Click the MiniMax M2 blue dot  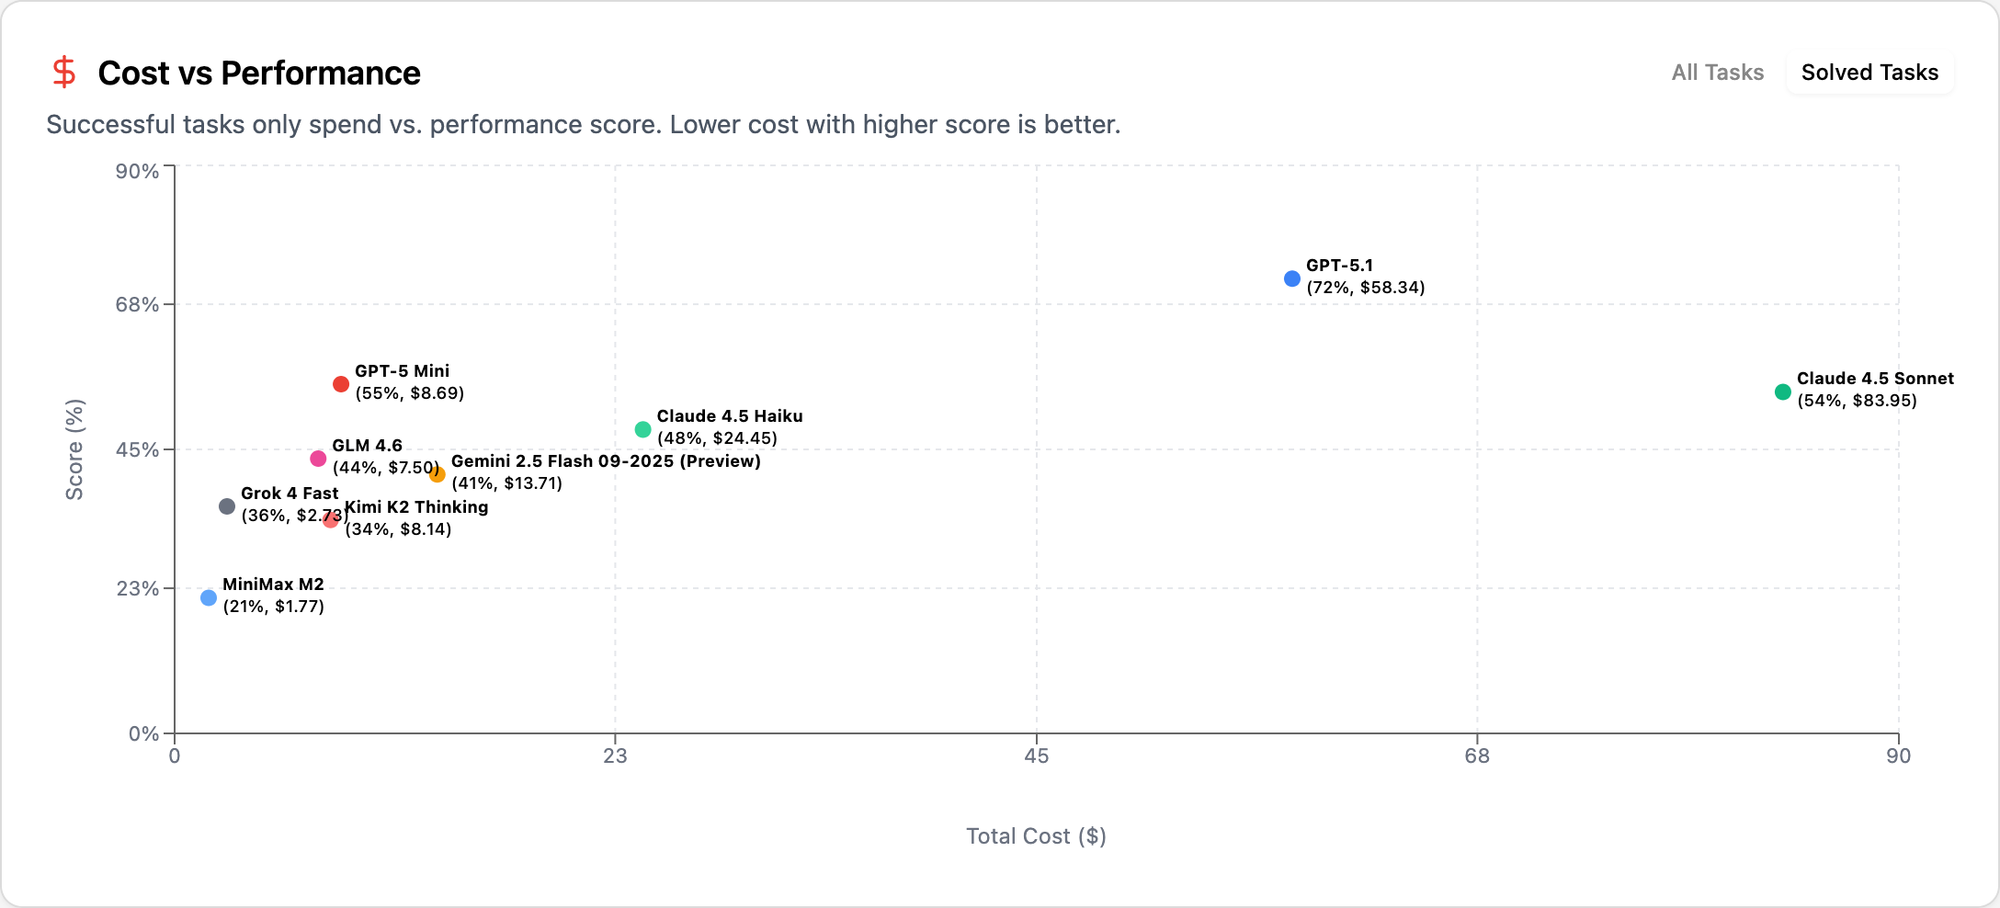point(208,598)
